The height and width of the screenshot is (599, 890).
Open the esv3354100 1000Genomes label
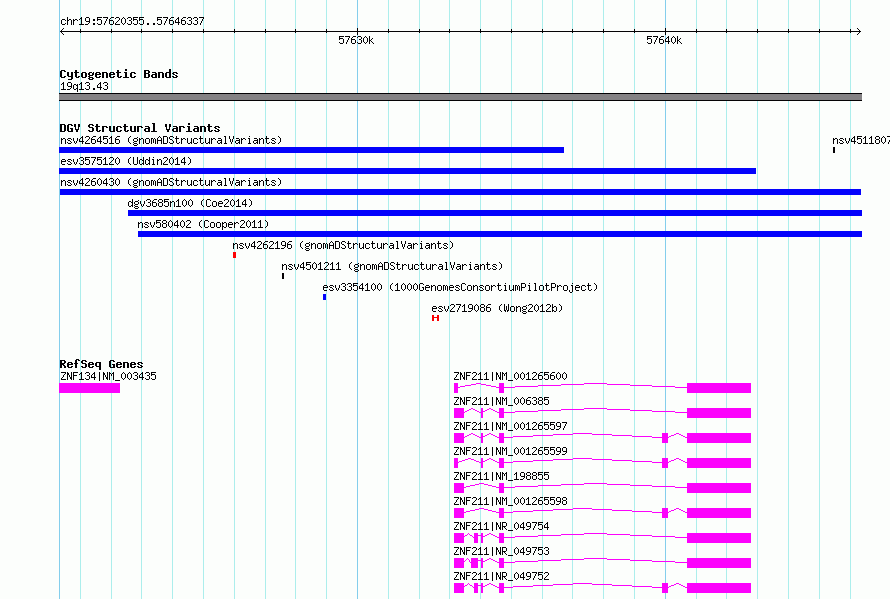(460, 287)
